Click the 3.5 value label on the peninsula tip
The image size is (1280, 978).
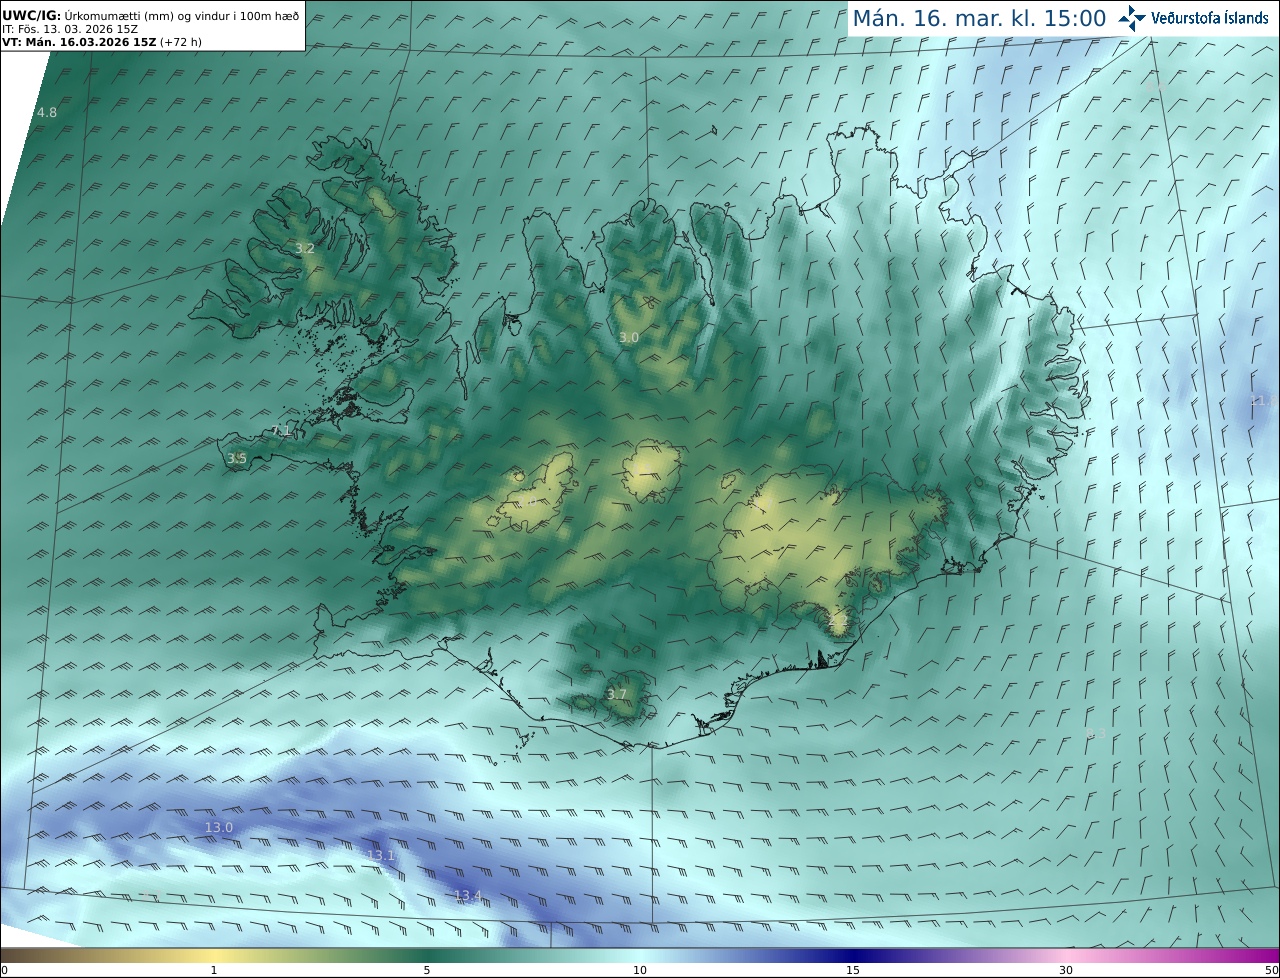tap(237, 459)
